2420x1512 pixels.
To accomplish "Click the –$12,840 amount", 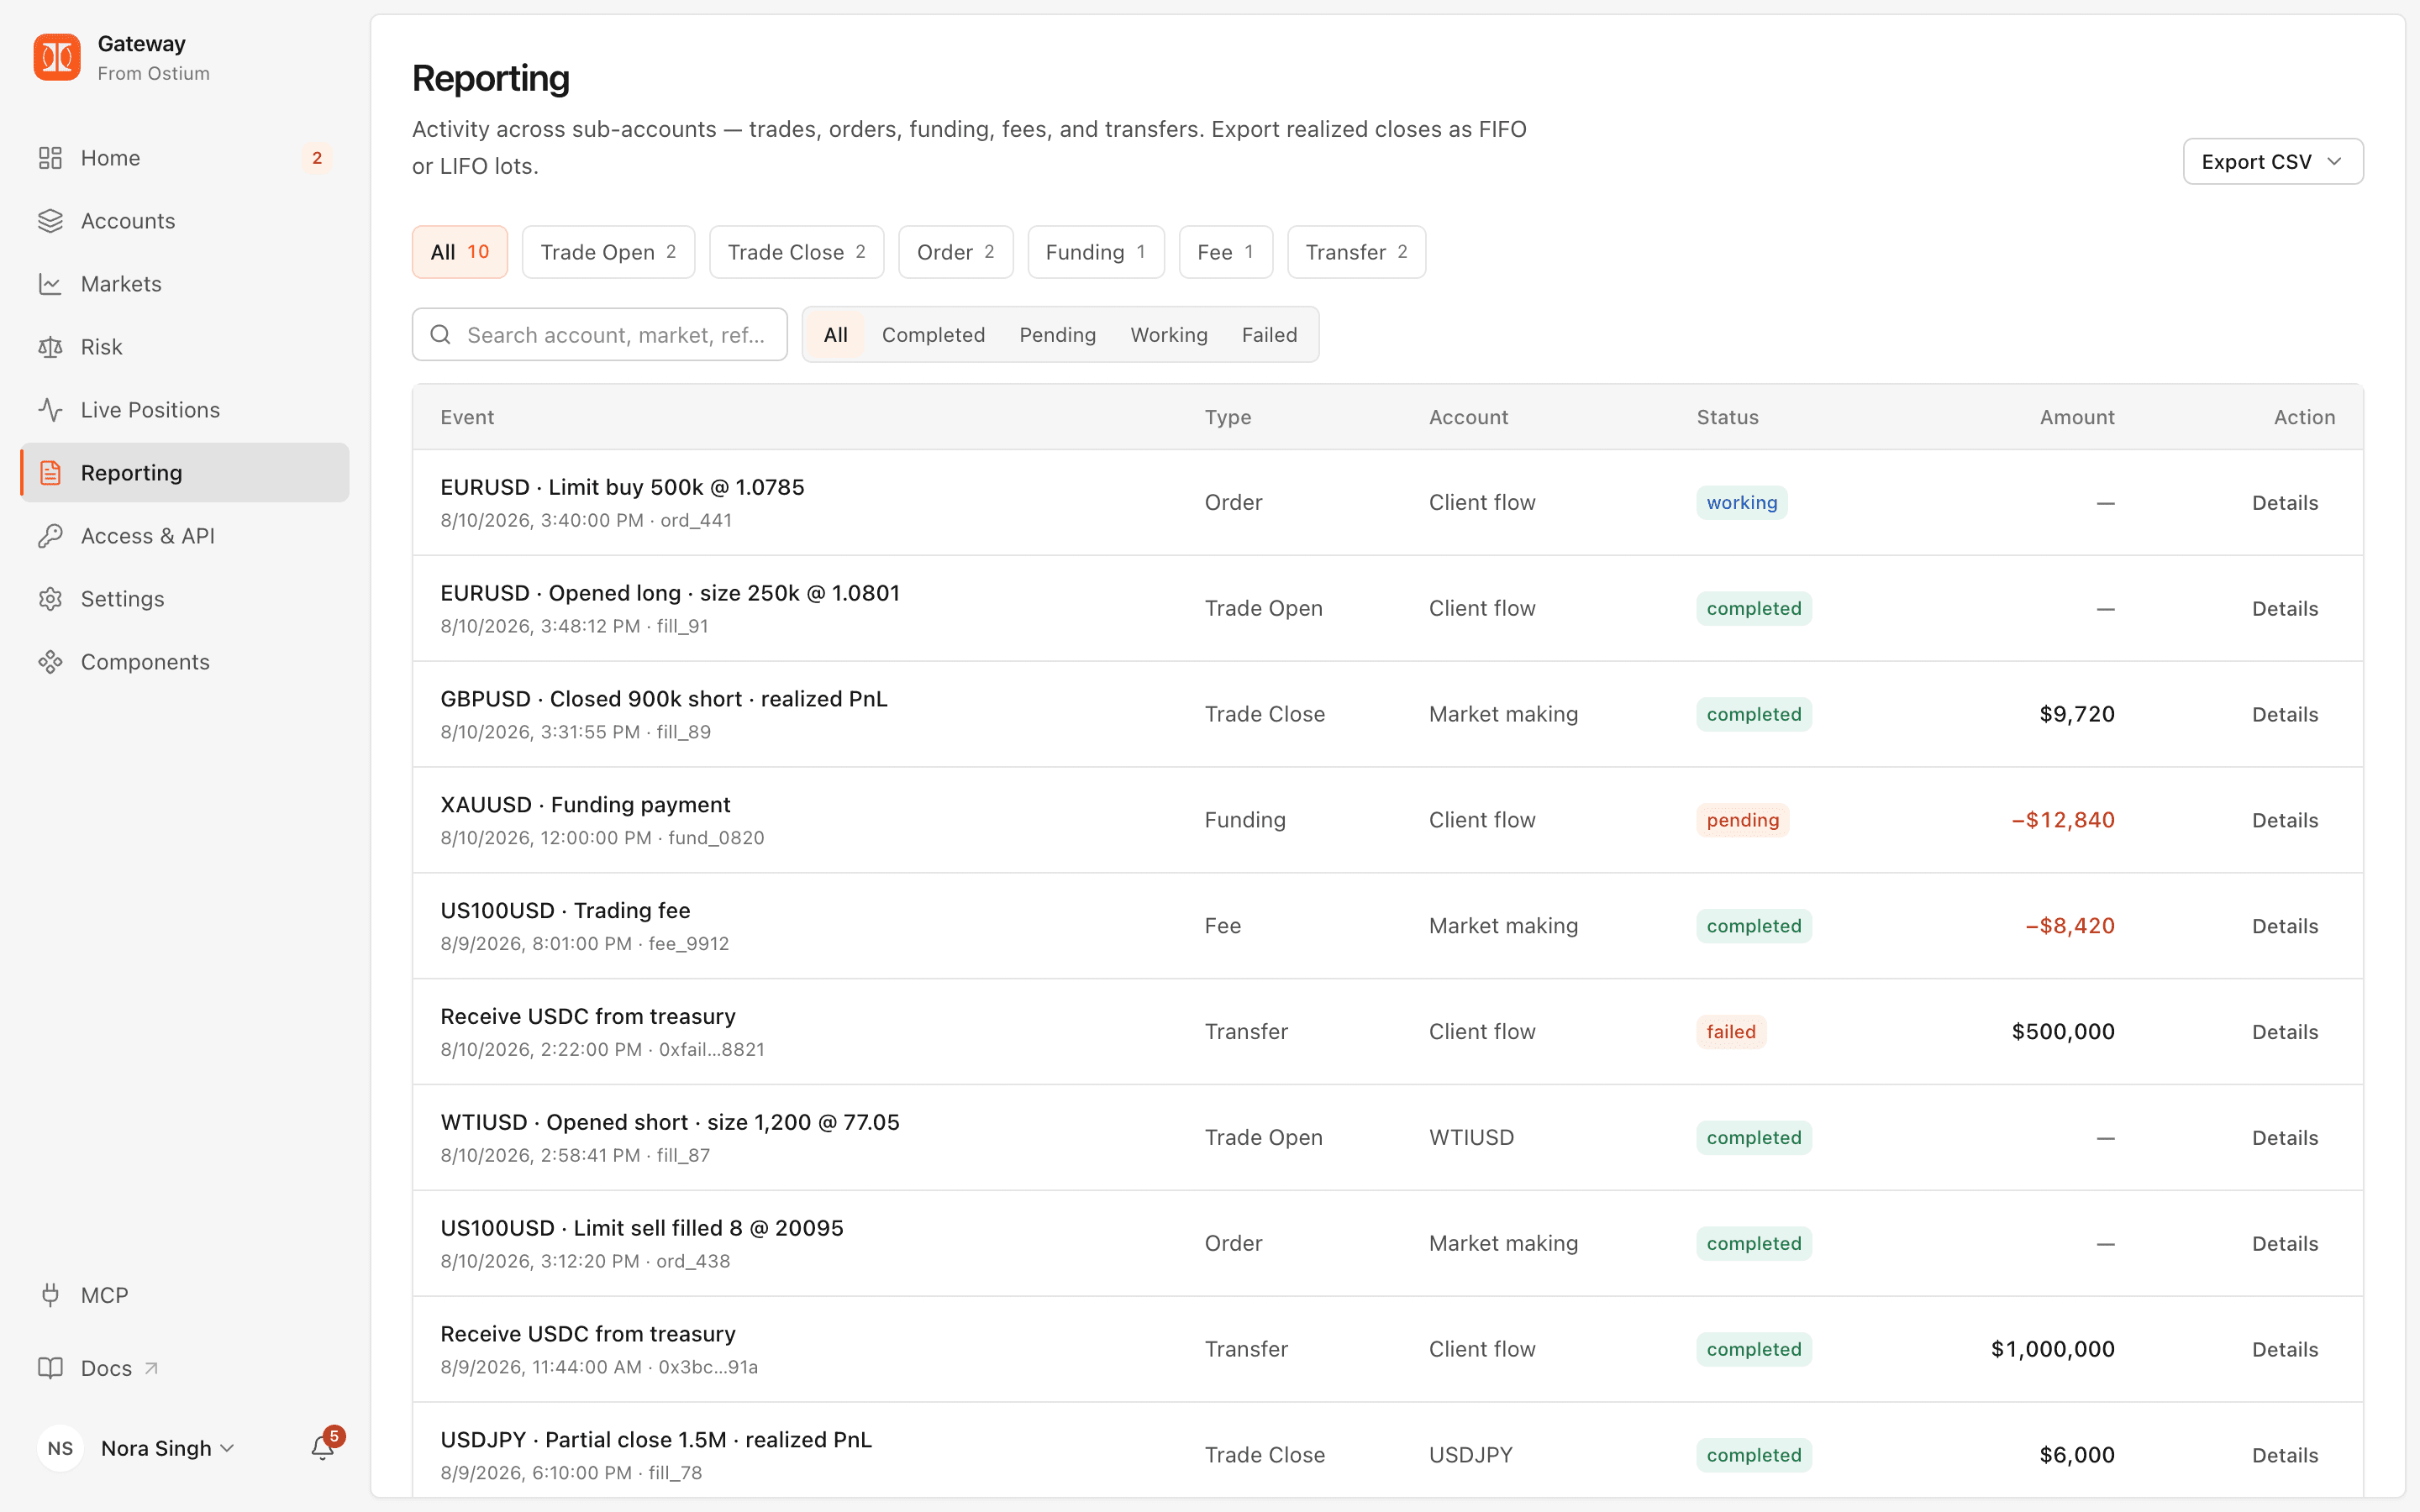I will [2062, 820].
